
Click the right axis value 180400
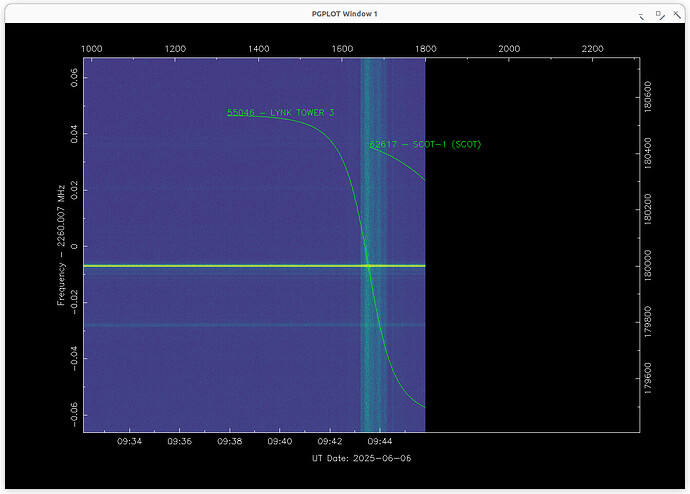coord(647,154)
